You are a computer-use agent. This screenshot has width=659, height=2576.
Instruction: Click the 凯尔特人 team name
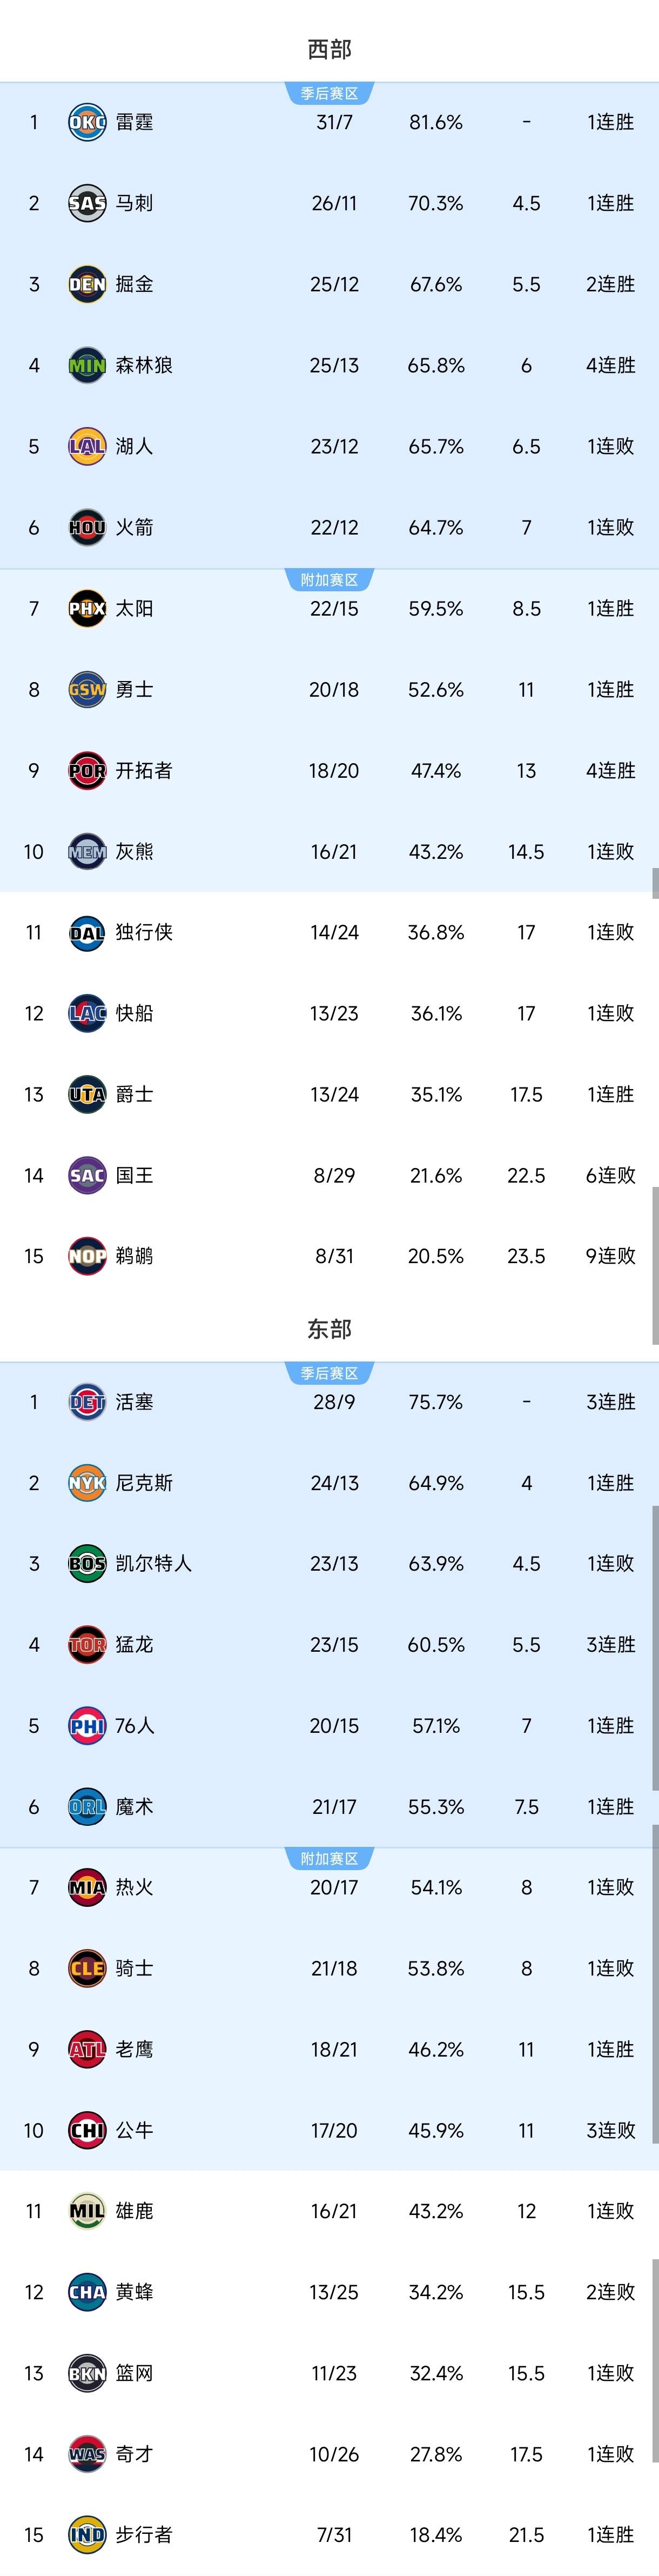[153, 1563]
